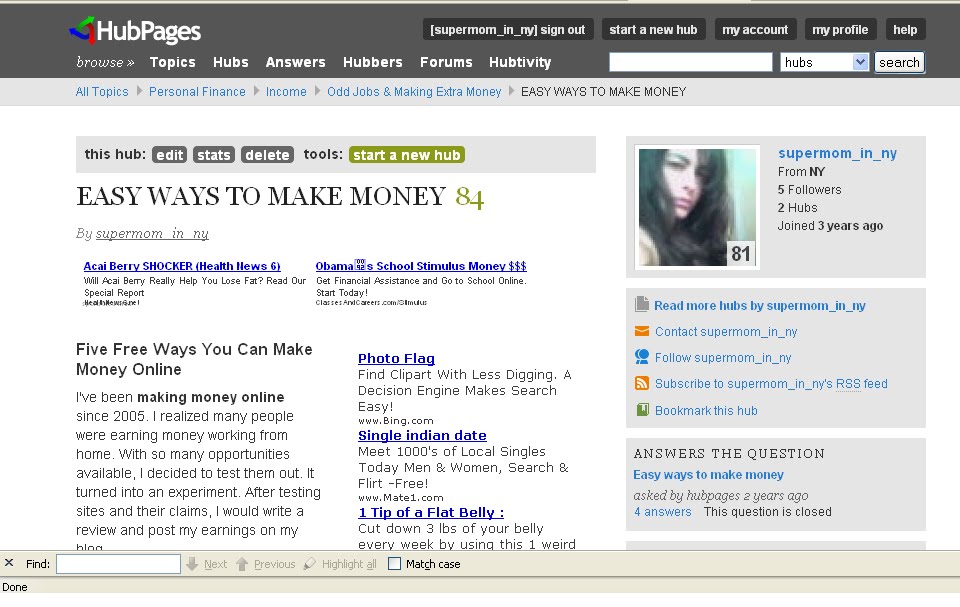This screenshot has height=607, width=960.
Task: Open the Forums page
Action: click(446, 62)
